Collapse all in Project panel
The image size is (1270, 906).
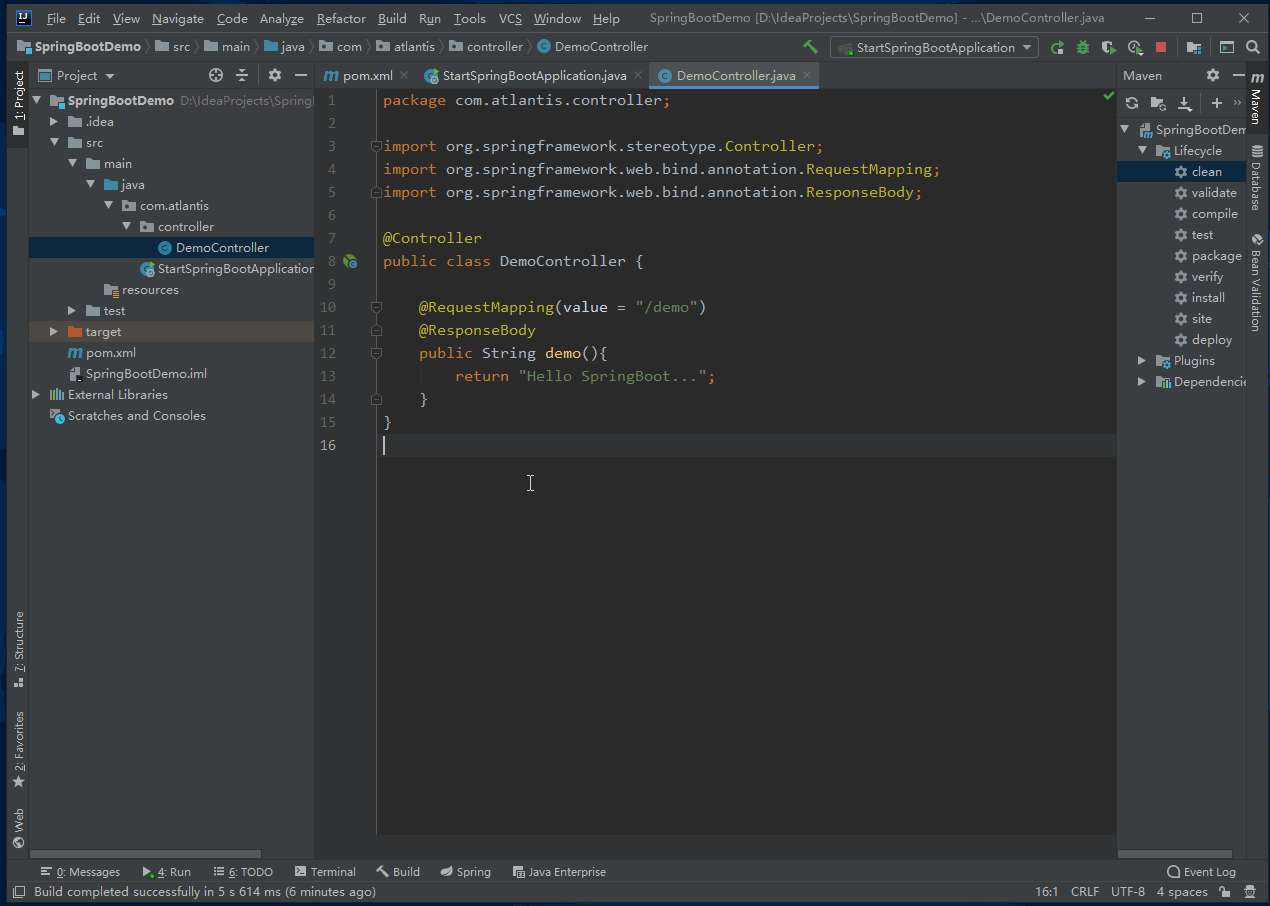click(242, 75)
